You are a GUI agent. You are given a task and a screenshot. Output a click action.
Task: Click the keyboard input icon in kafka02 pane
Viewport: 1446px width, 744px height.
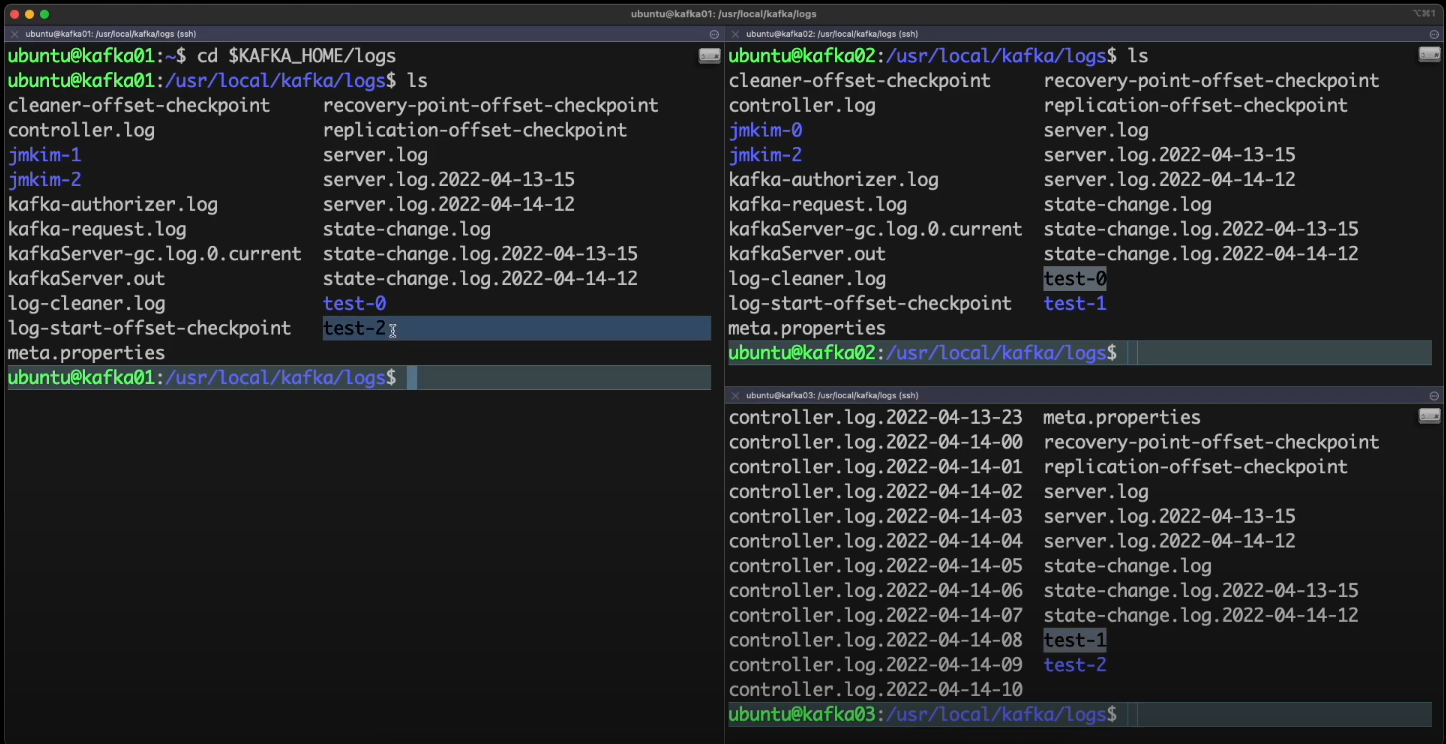tap(1430, 54)
